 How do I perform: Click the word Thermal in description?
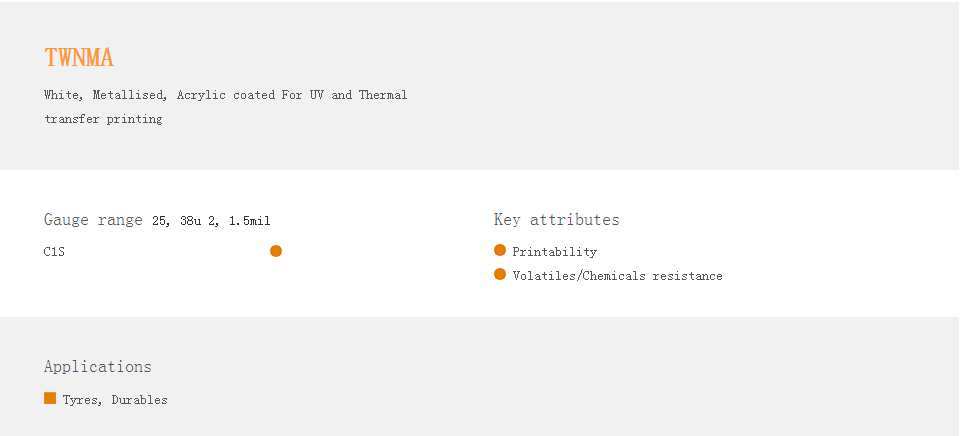point(383,95)
